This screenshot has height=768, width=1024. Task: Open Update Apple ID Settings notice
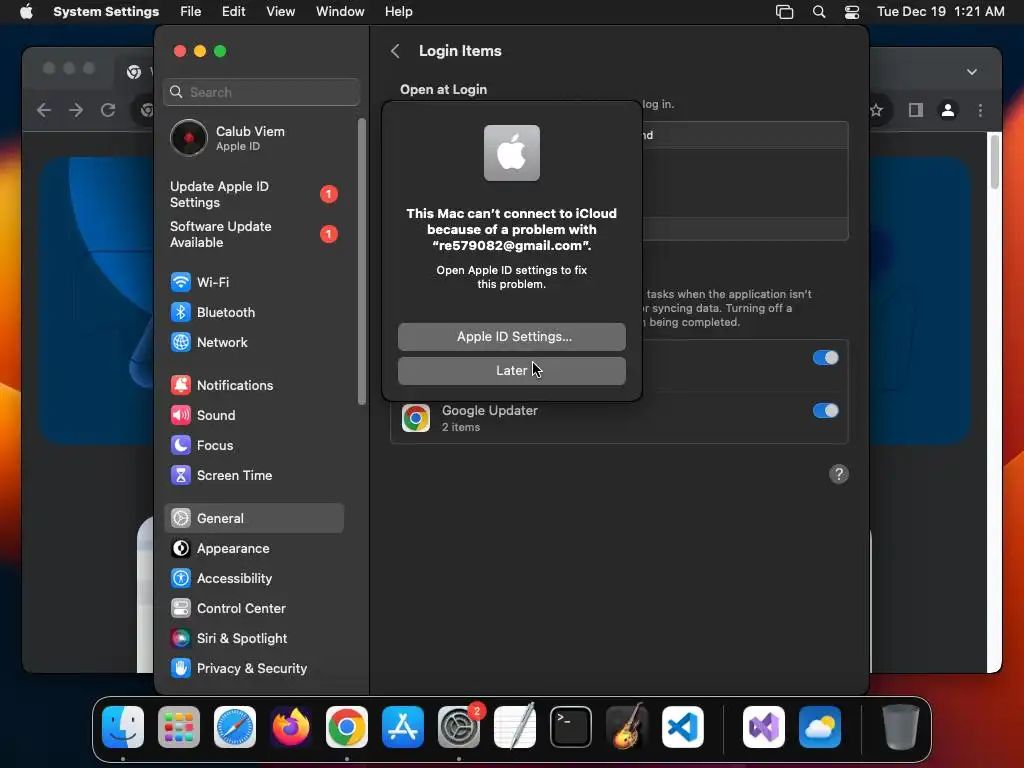pos(253,195)
